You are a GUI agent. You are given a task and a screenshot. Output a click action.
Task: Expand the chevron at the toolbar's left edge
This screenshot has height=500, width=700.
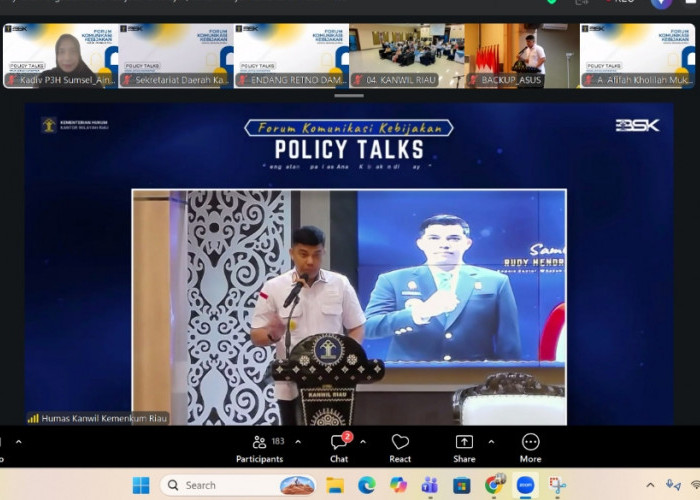tap(19, 442)
